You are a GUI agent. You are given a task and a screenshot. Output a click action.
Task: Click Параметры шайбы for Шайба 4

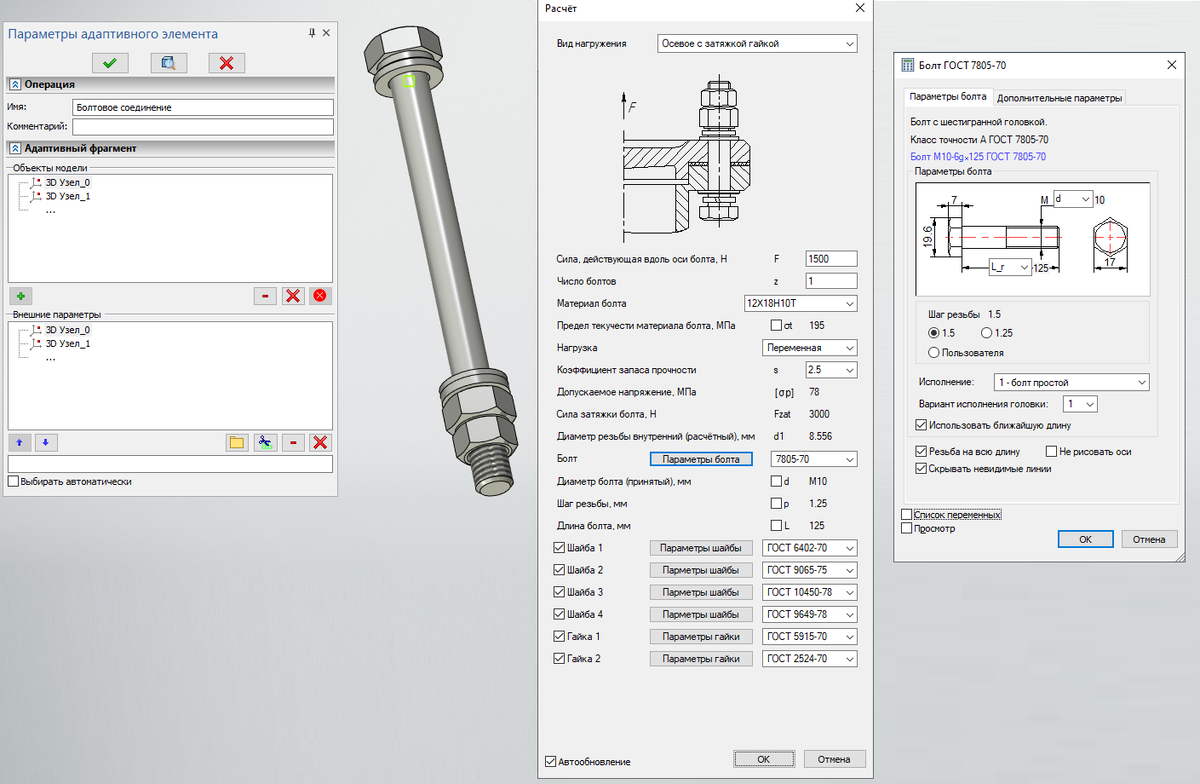700,614
